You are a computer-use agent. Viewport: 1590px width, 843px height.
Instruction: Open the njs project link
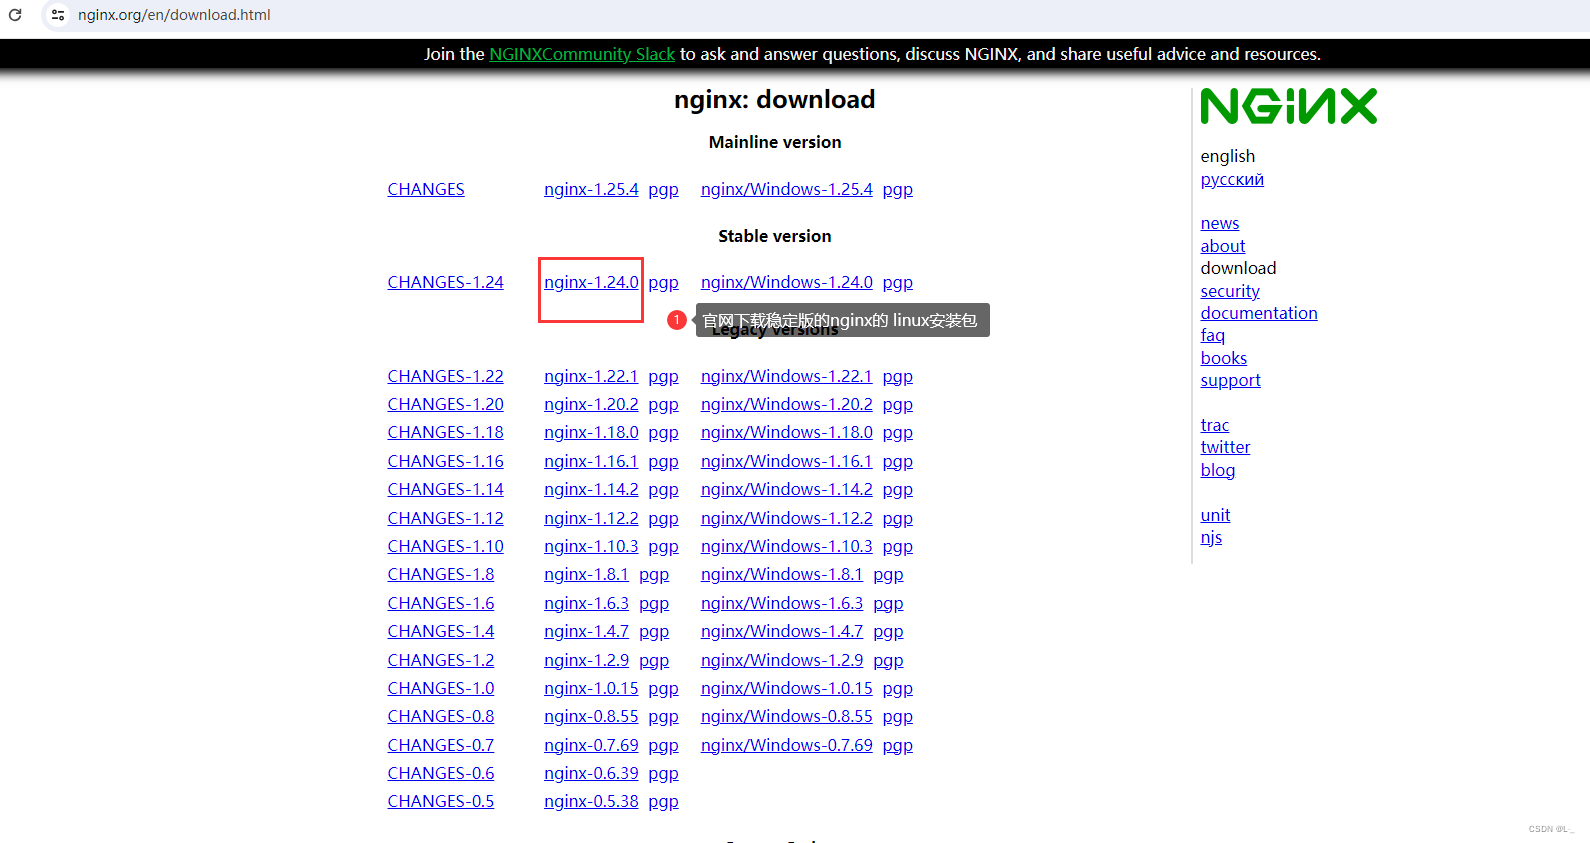point(1211,537)
